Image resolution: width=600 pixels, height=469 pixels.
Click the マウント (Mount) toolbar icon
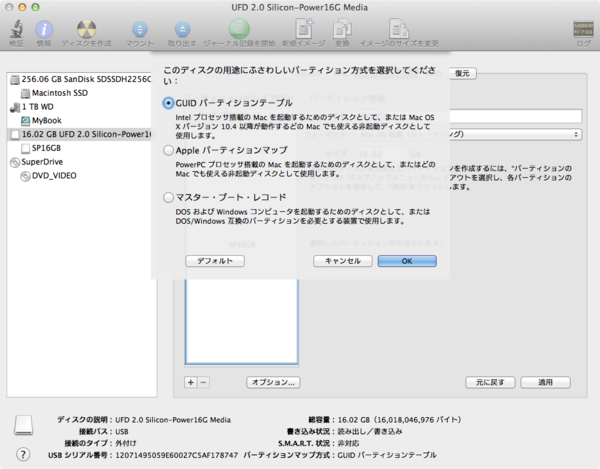(x=140, y=29)
